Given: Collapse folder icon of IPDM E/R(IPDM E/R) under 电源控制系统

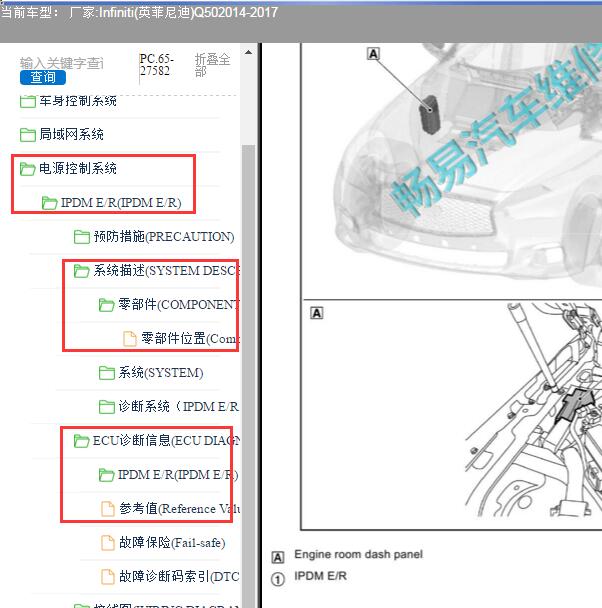Looking at the screenshot, I should 49,203.
